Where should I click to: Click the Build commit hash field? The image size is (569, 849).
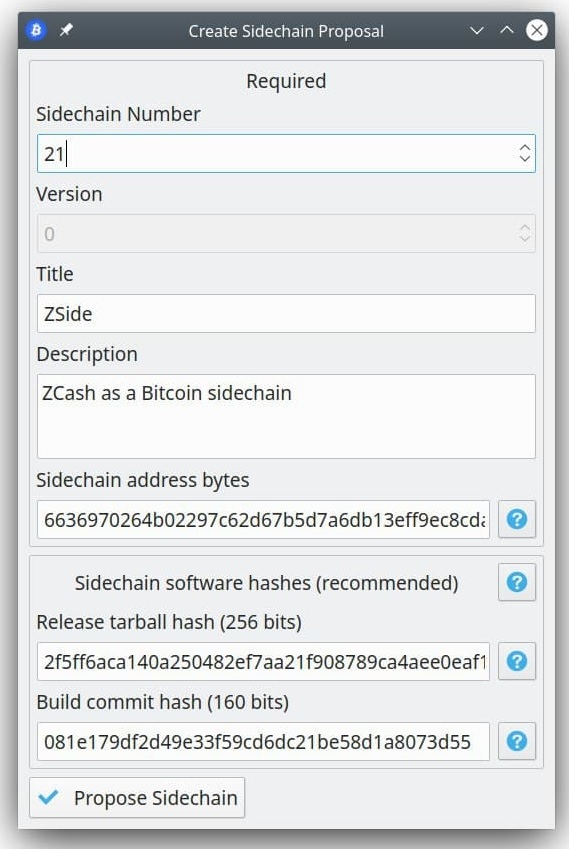click(x=263, y=741)
